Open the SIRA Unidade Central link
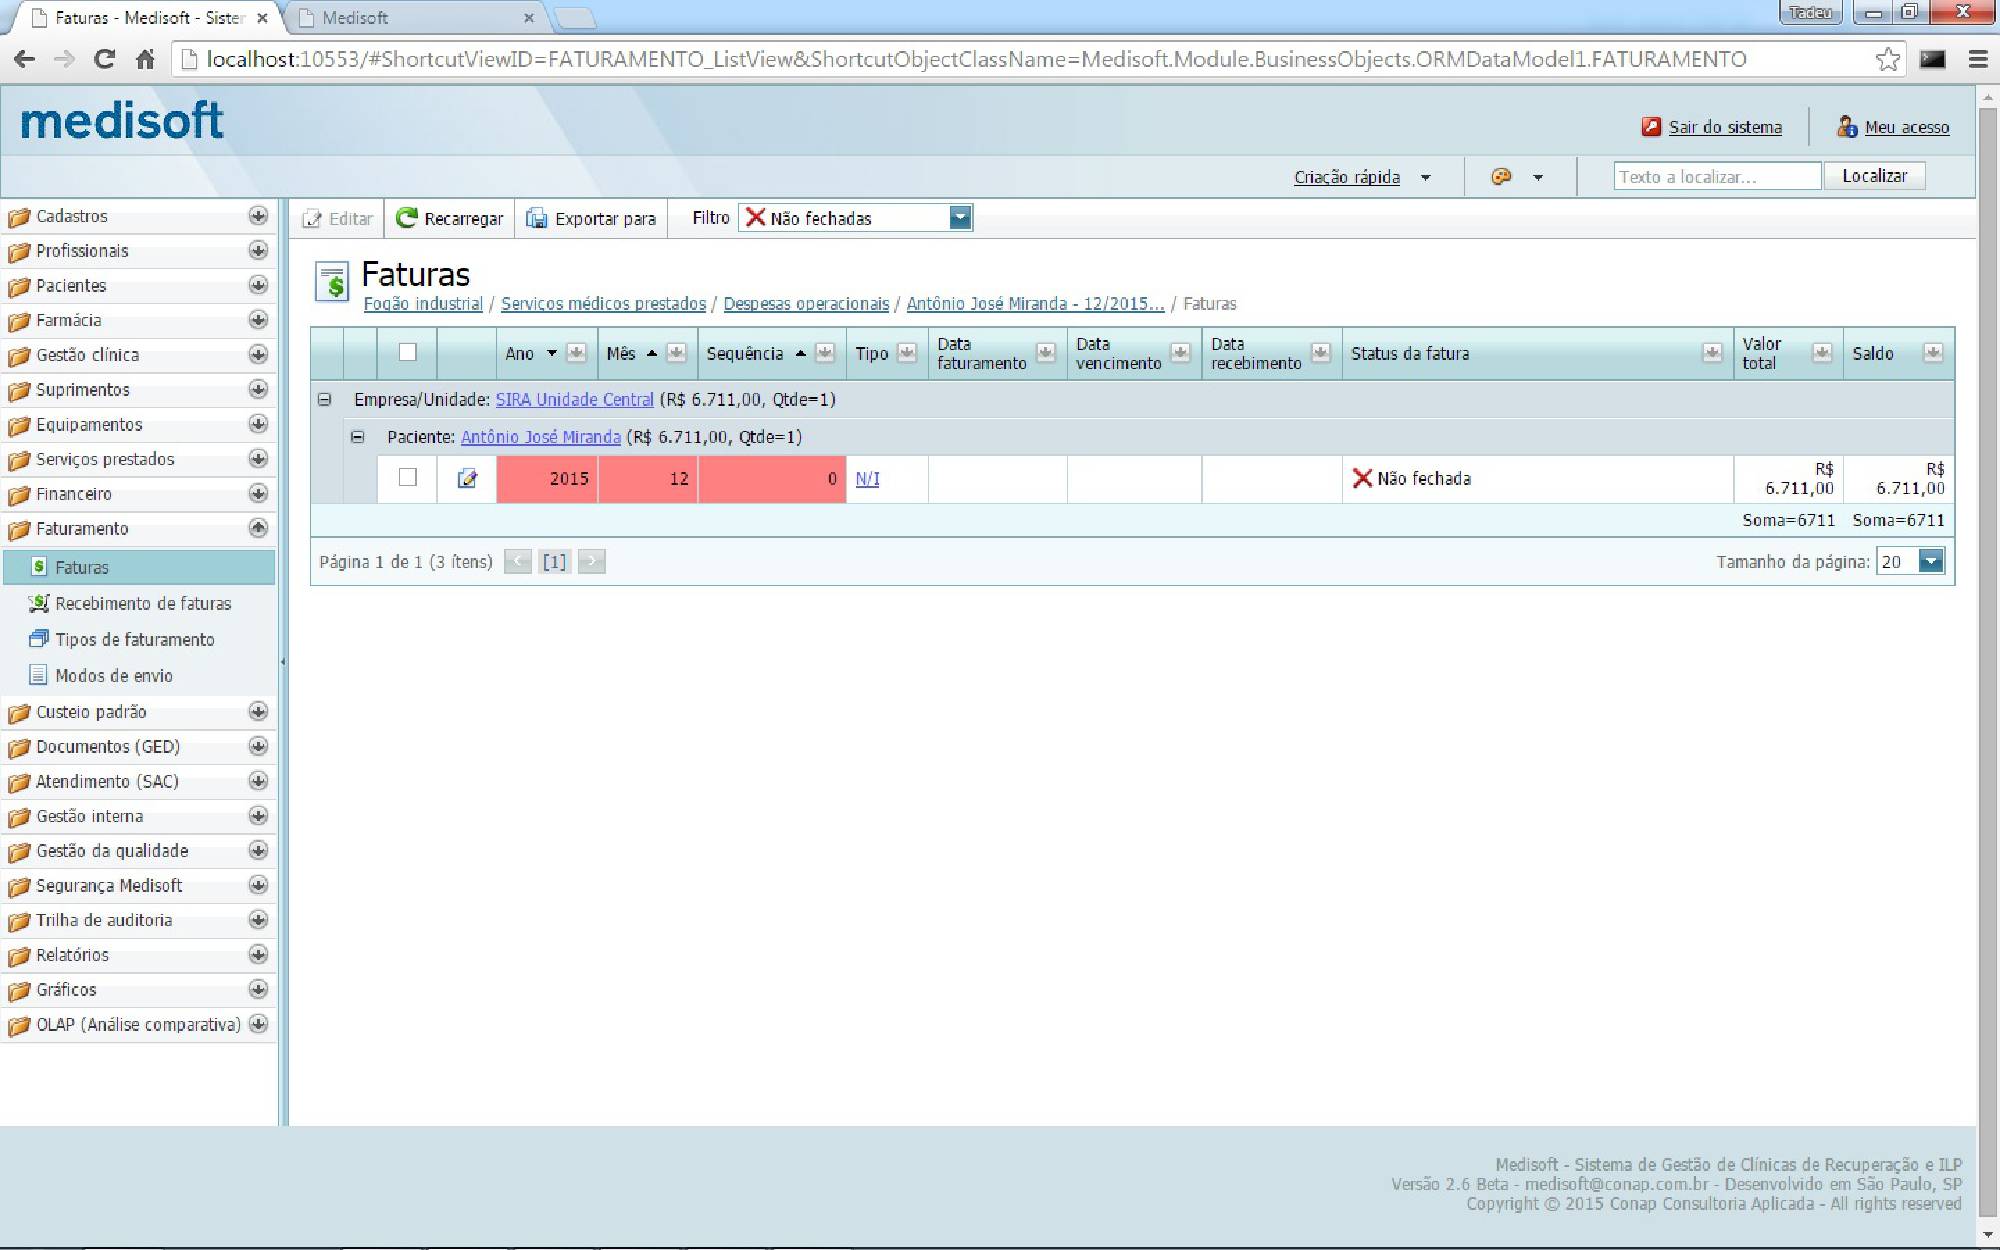 574,399
